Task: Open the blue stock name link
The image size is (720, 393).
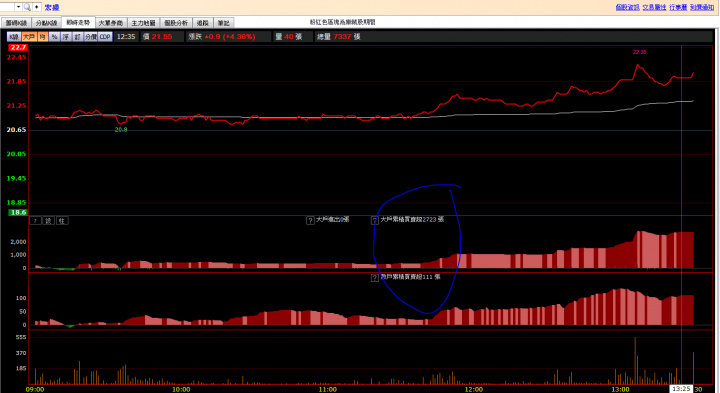Action: pyautogui.click(x=51, y=7)
